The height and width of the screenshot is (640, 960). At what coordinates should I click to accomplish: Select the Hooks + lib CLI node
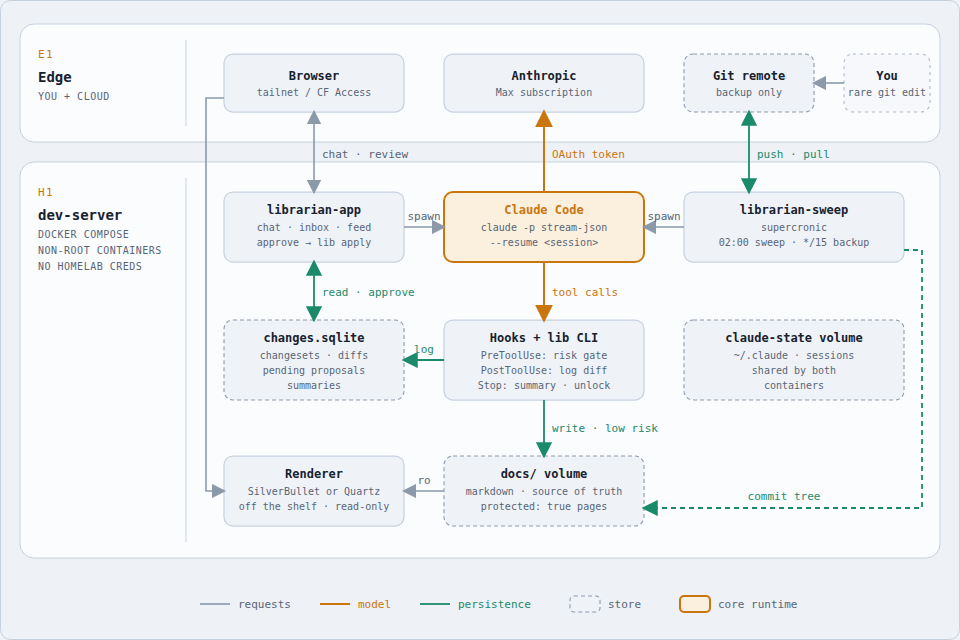coord(544,360)
